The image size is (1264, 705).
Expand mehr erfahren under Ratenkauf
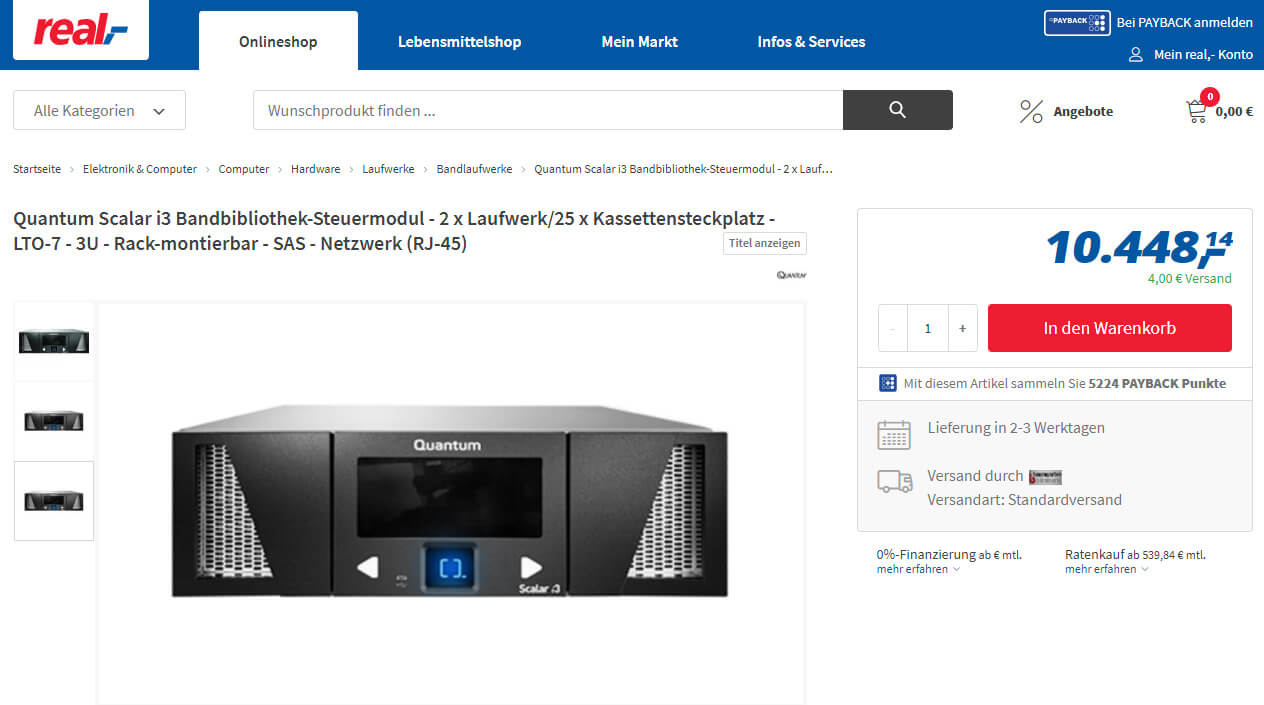(x=1106, y=569)
